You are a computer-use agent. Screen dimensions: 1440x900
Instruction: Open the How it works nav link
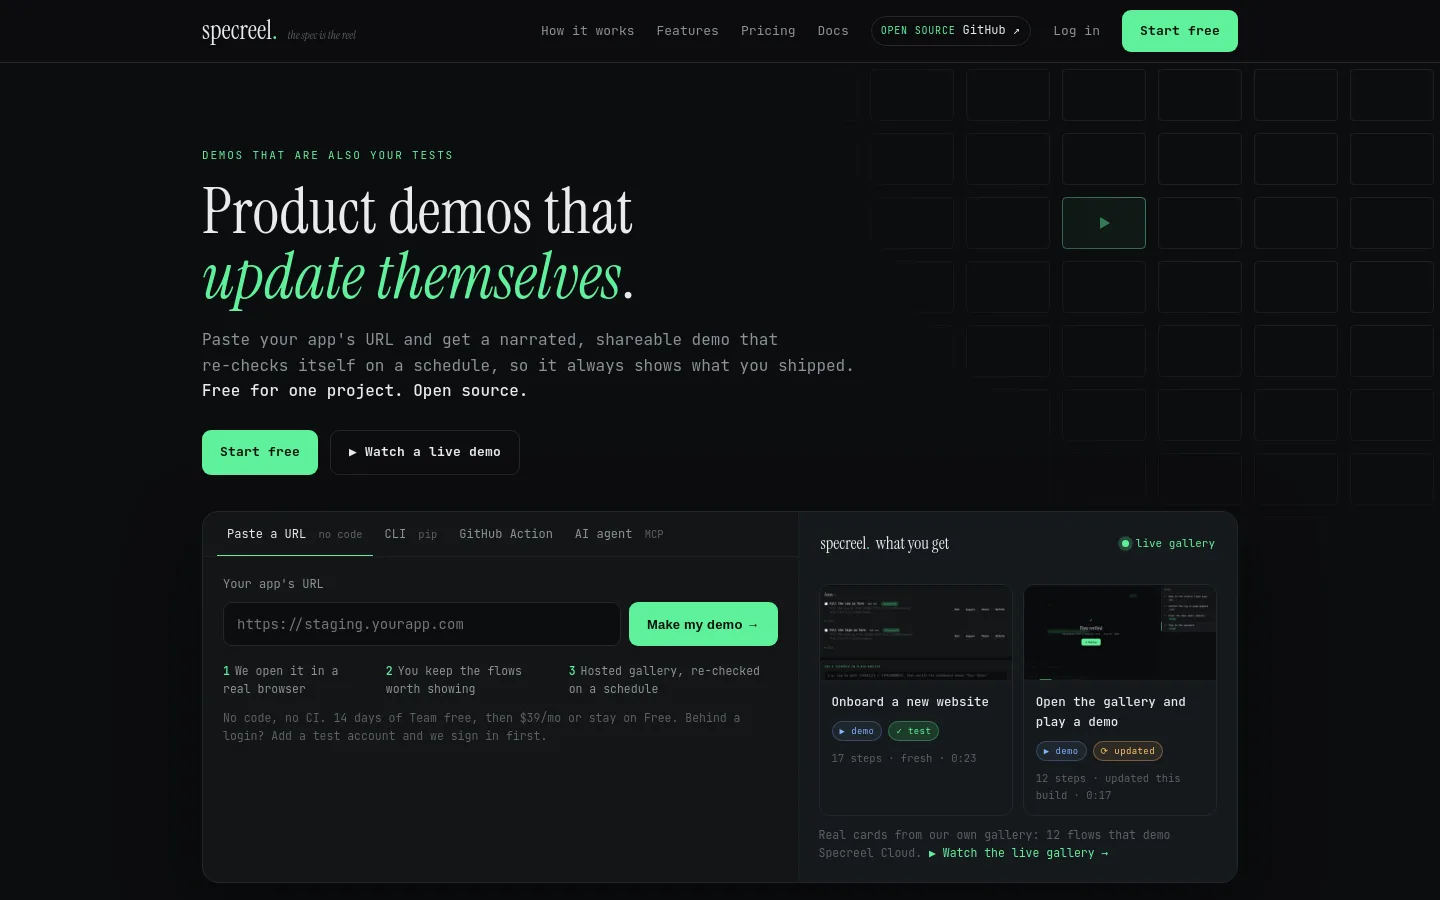587,31
